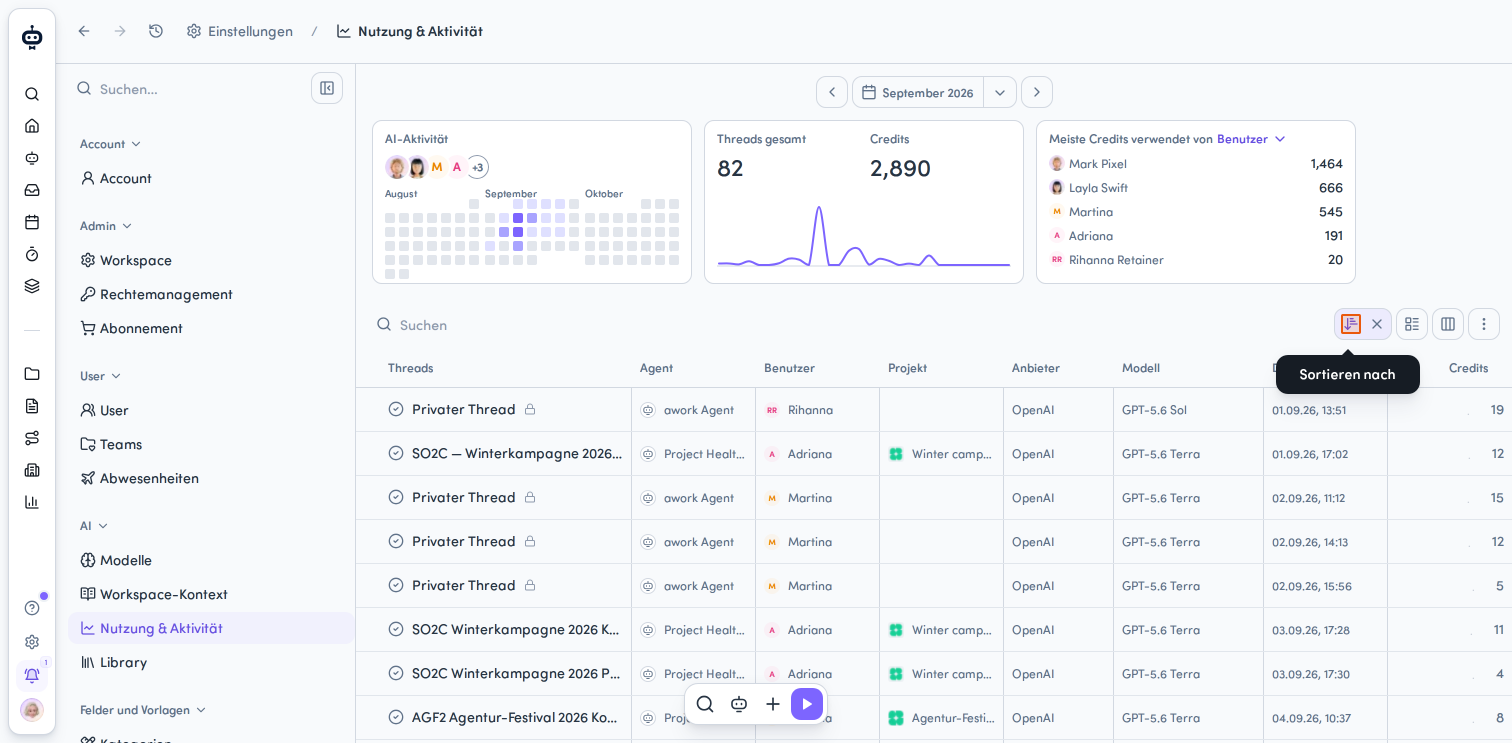Open the Benutzer dropdown in credits card
Viewport: 1512px width, 743px height.
1251,139
